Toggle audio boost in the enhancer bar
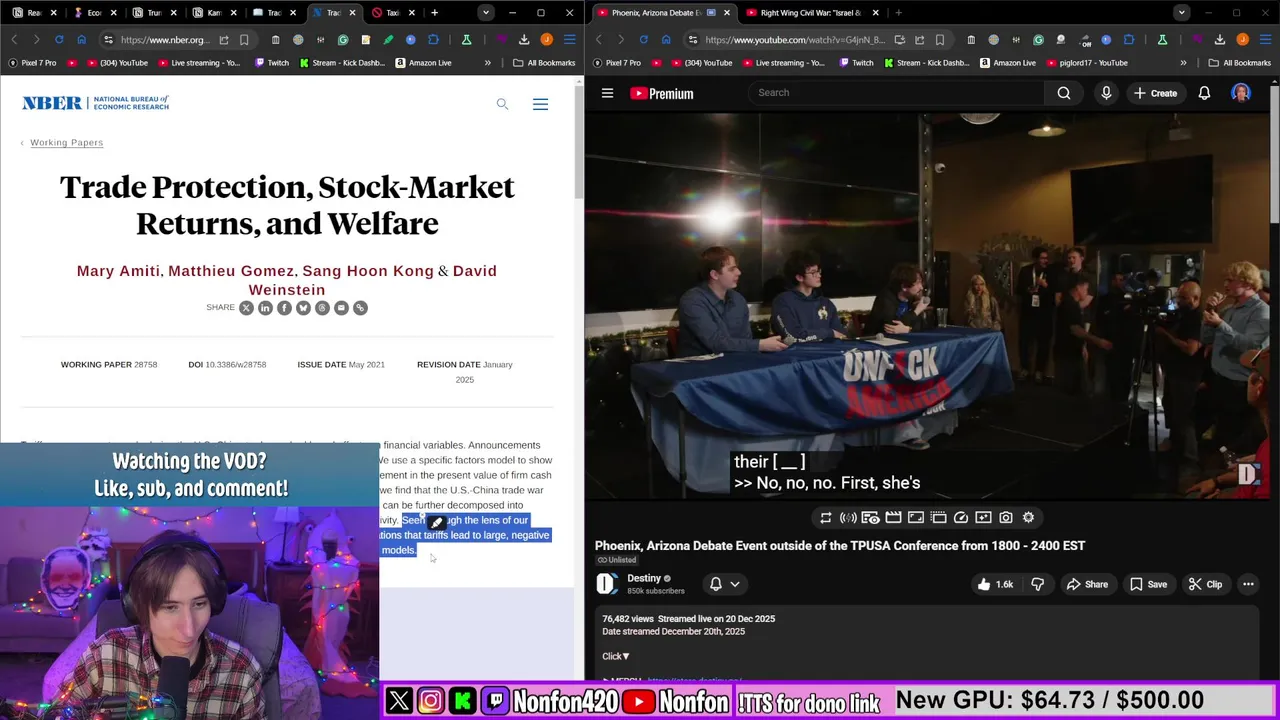1280x720 pixels. click(848, 518)
